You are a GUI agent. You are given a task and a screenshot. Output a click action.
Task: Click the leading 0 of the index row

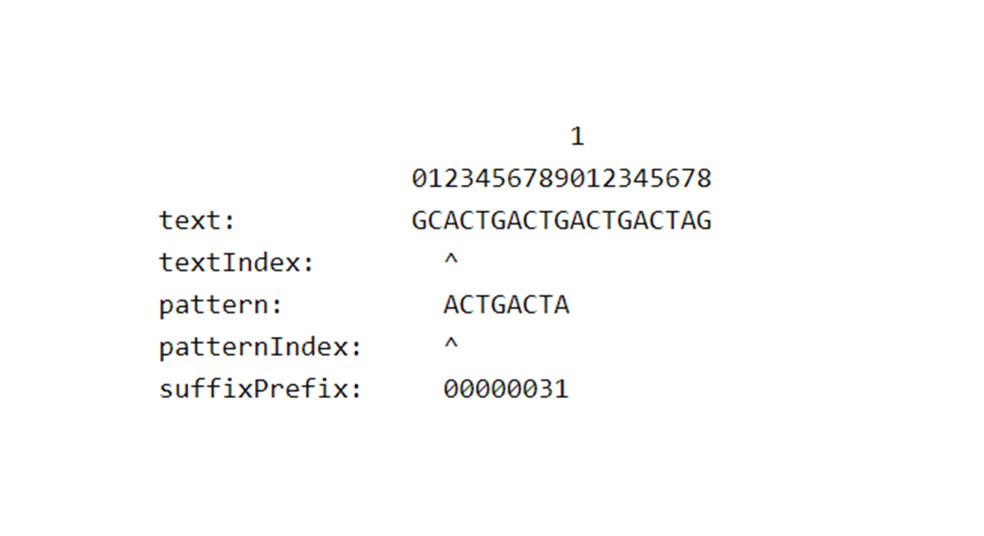click(419, 179)
